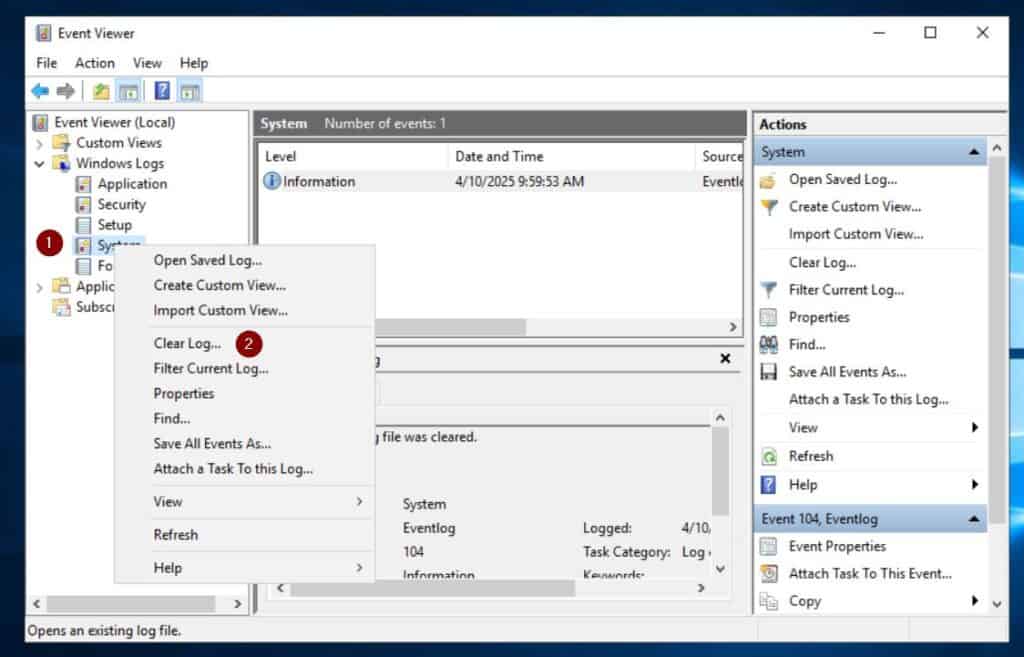
Task: Click the console tree horizontal scrollbar
Action: (131, 604)
